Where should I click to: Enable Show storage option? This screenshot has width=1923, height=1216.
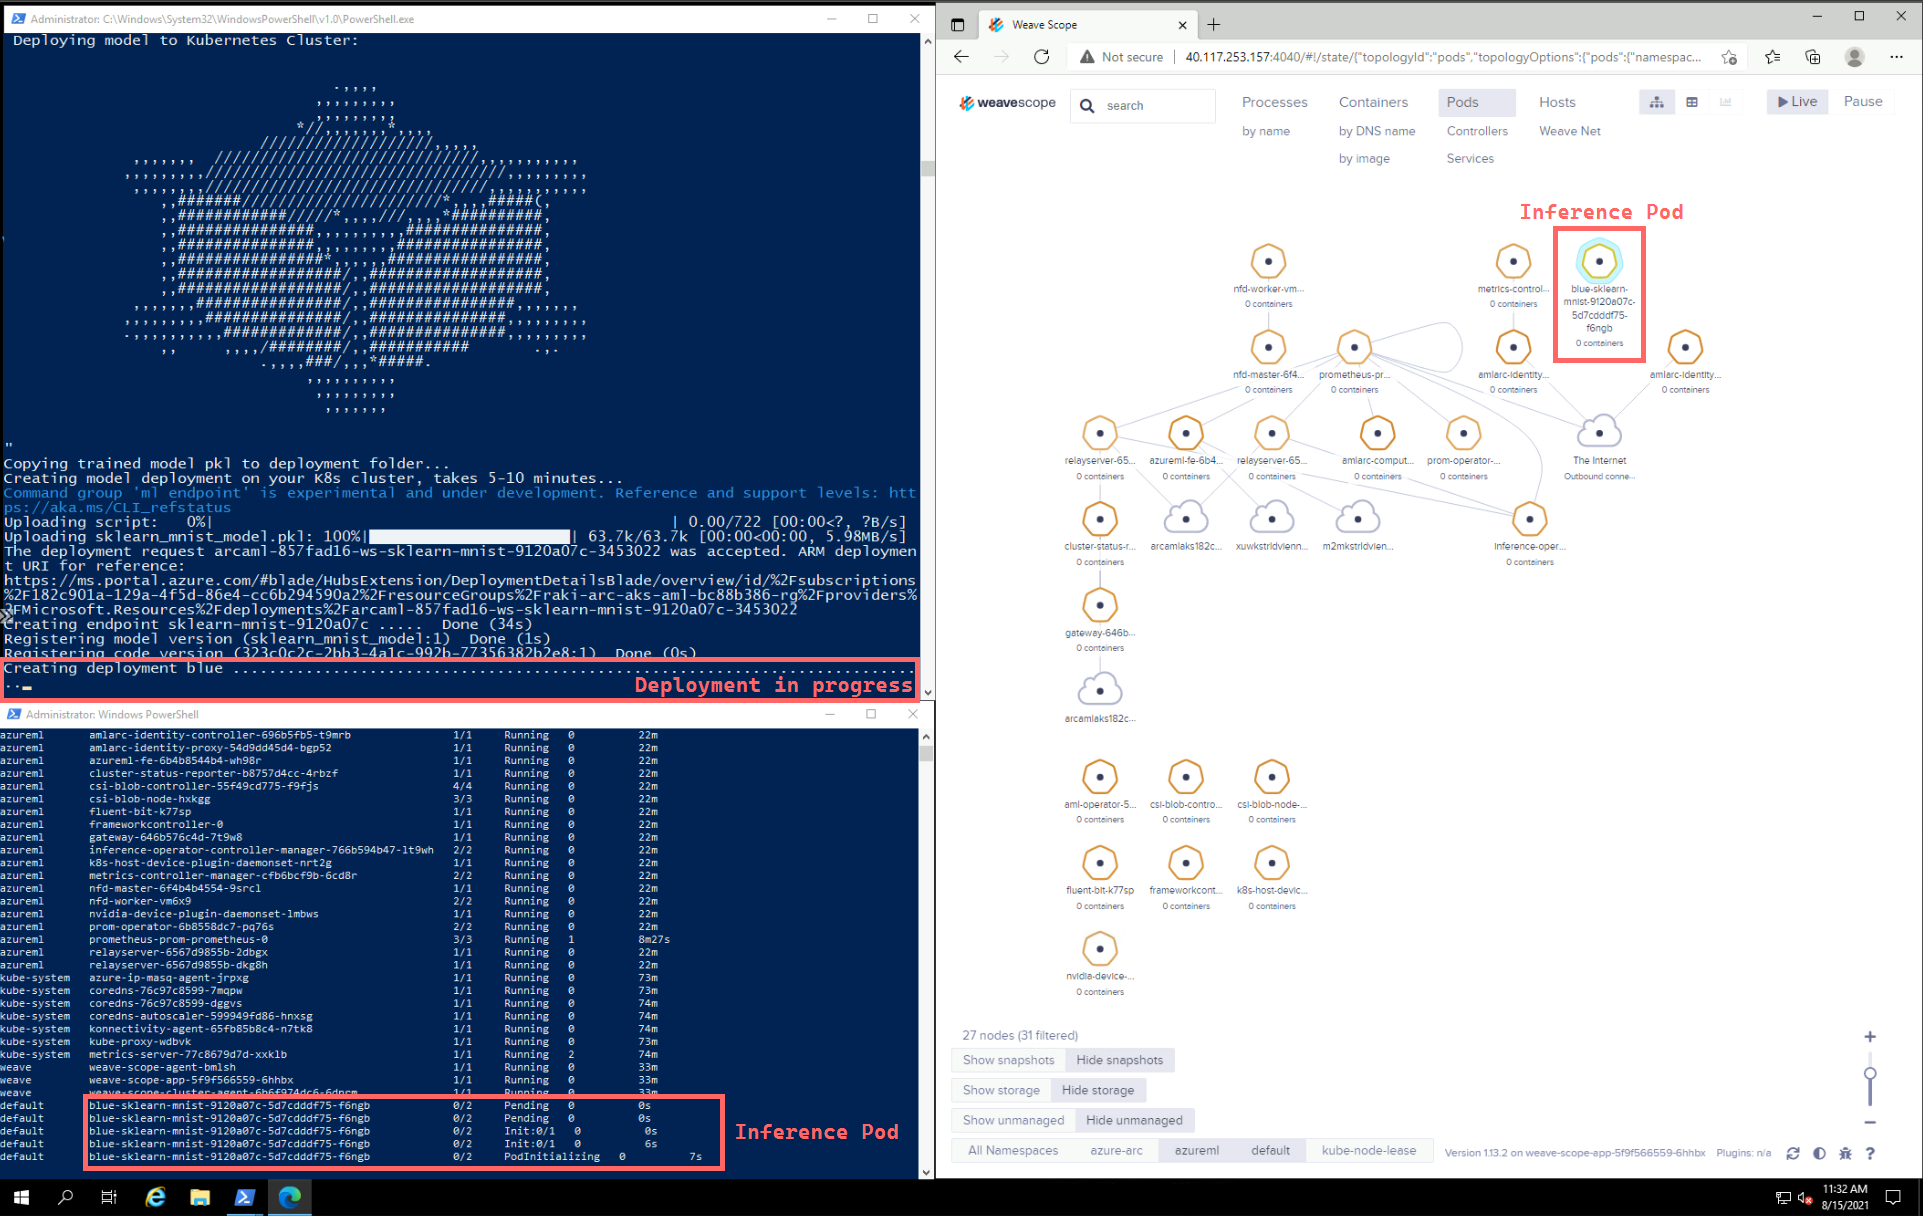click(x=1001, y=1090)
